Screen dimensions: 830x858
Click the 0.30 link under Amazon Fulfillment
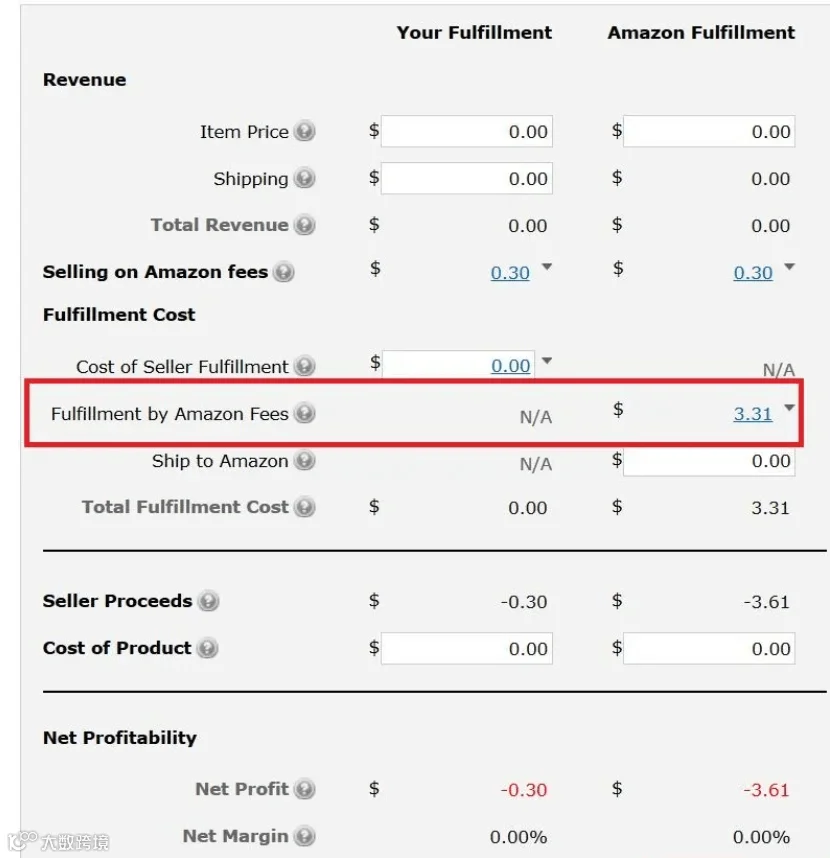(x=753, y=273)
